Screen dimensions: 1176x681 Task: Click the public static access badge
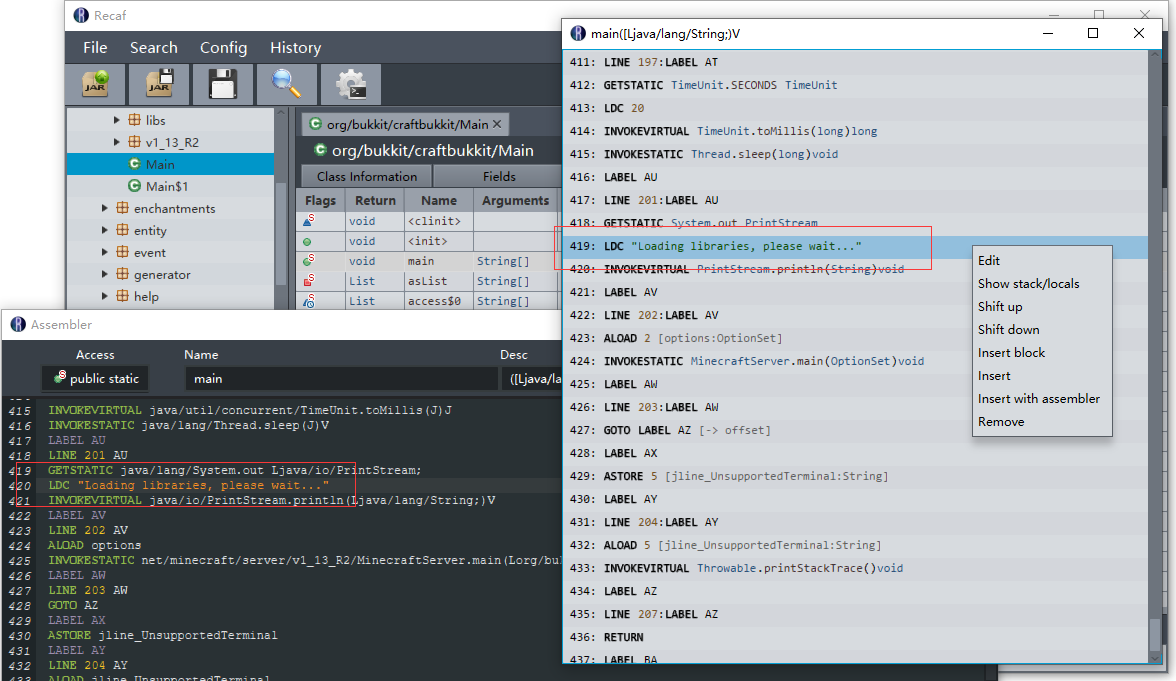click(x=94, y=378)
